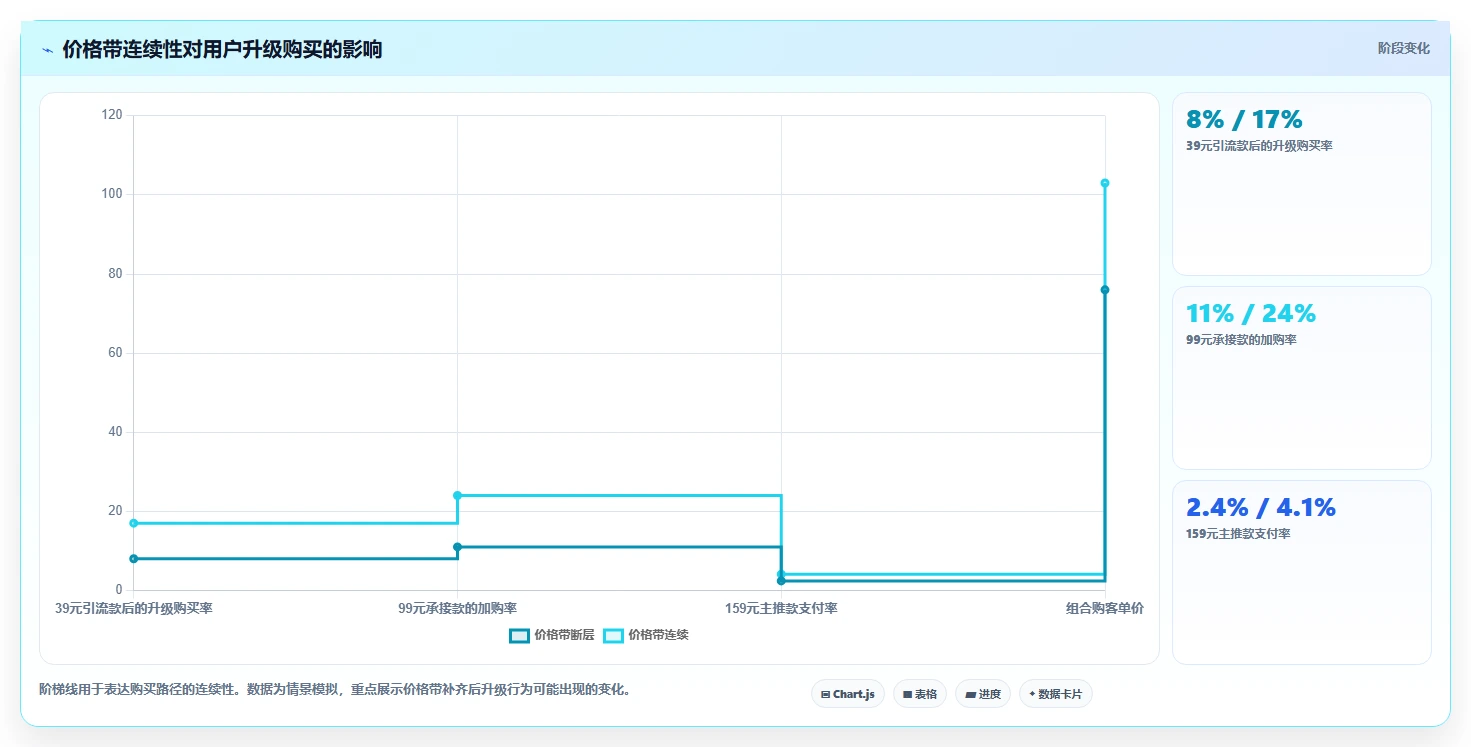The width and height of the screenshot is (1471, 747).
Task: Click the x-axis label 39元引流款后的升级购买率
Action: 133,608
